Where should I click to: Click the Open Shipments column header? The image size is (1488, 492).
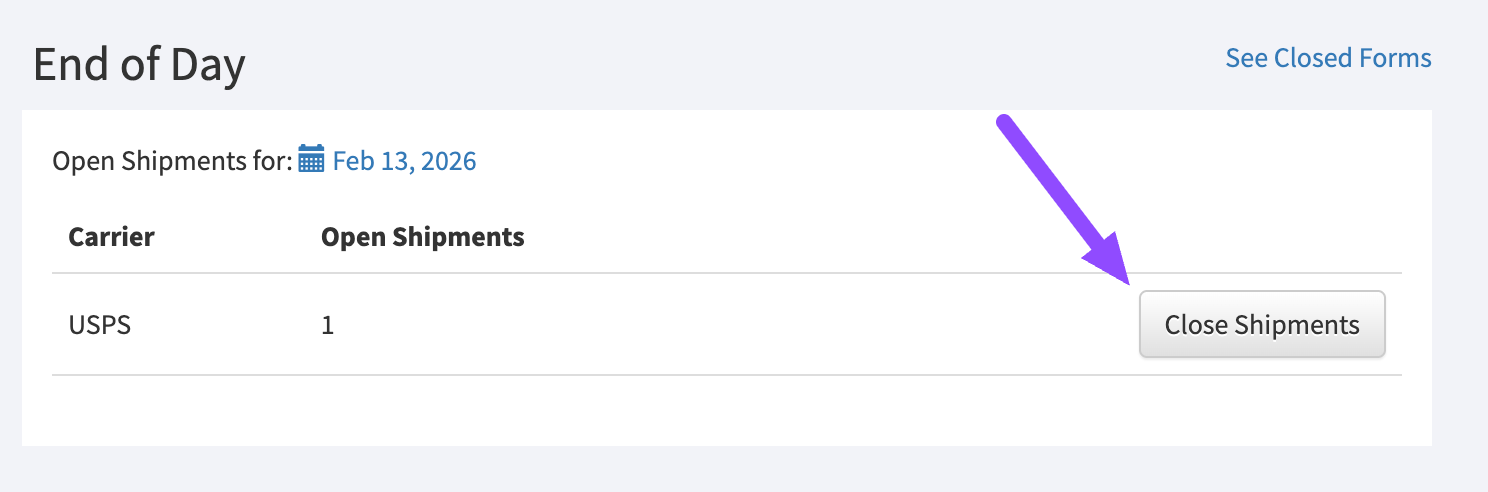[x=422, y=237]
